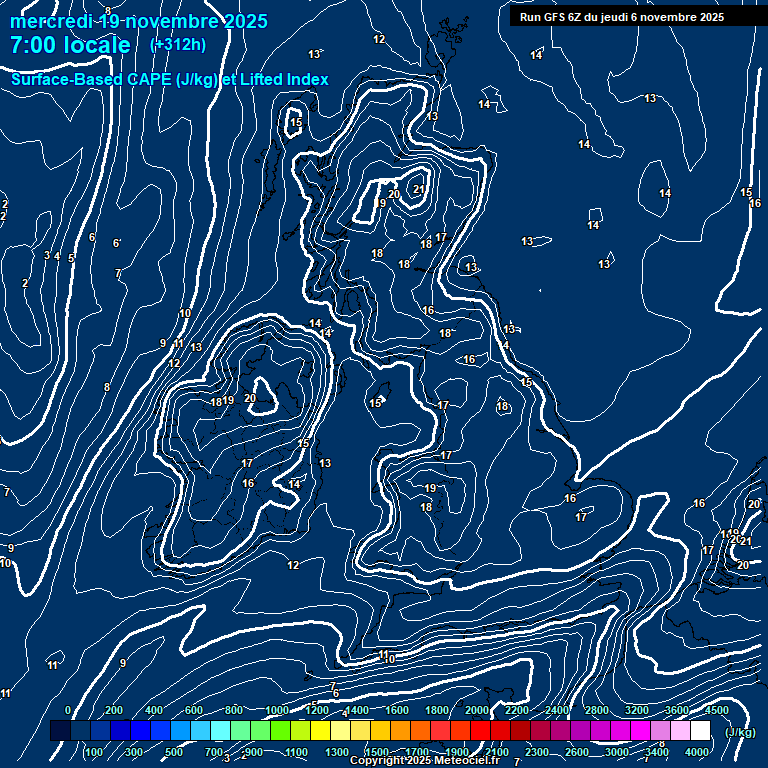Click the (J/kg) unit label beside the legend
The height and width of the screenshot is (768, 768).
739,732
